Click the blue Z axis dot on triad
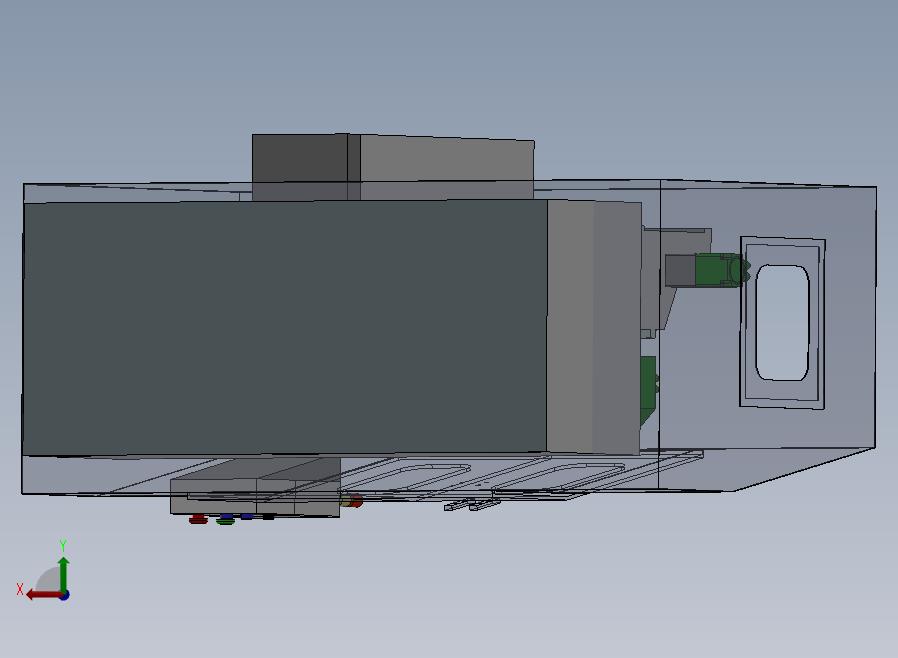The height and width of the screenshot is (658, 898). point(64,595)
